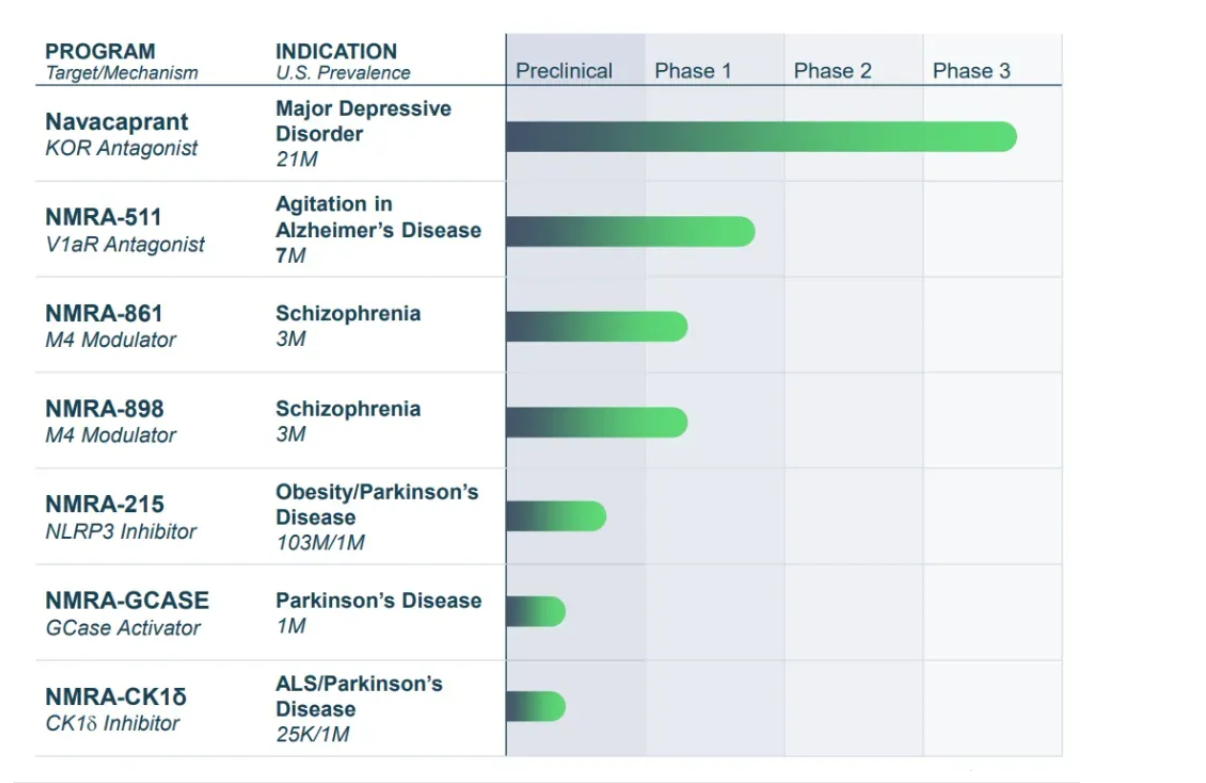Select the NMRA-GCASE program name
Image resolution: width=1206 pixels, height=783 pixels.
(127, 601)
